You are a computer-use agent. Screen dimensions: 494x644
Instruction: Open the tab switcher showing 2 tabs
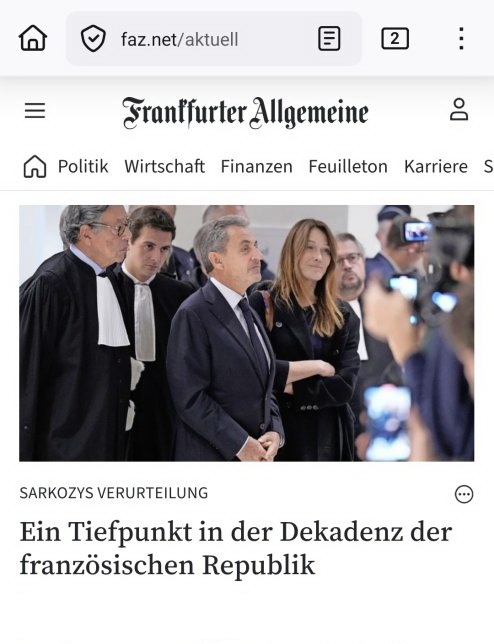(x=395, y=39)
